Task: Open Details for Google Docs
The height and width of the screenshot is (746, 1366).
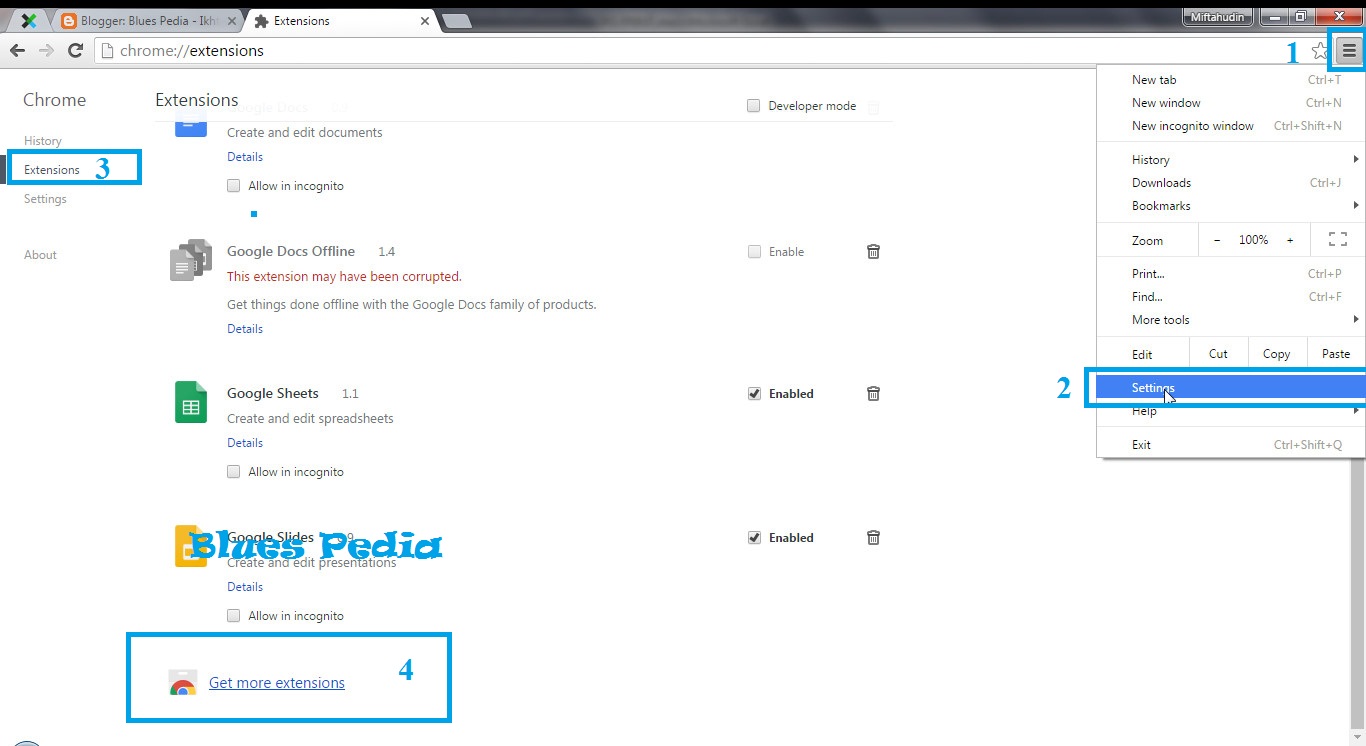Action: (245, 157)
